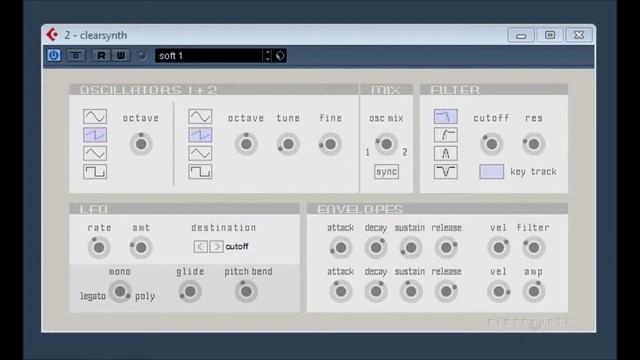Select the low-pass filter type

click(x=446, y=116)
